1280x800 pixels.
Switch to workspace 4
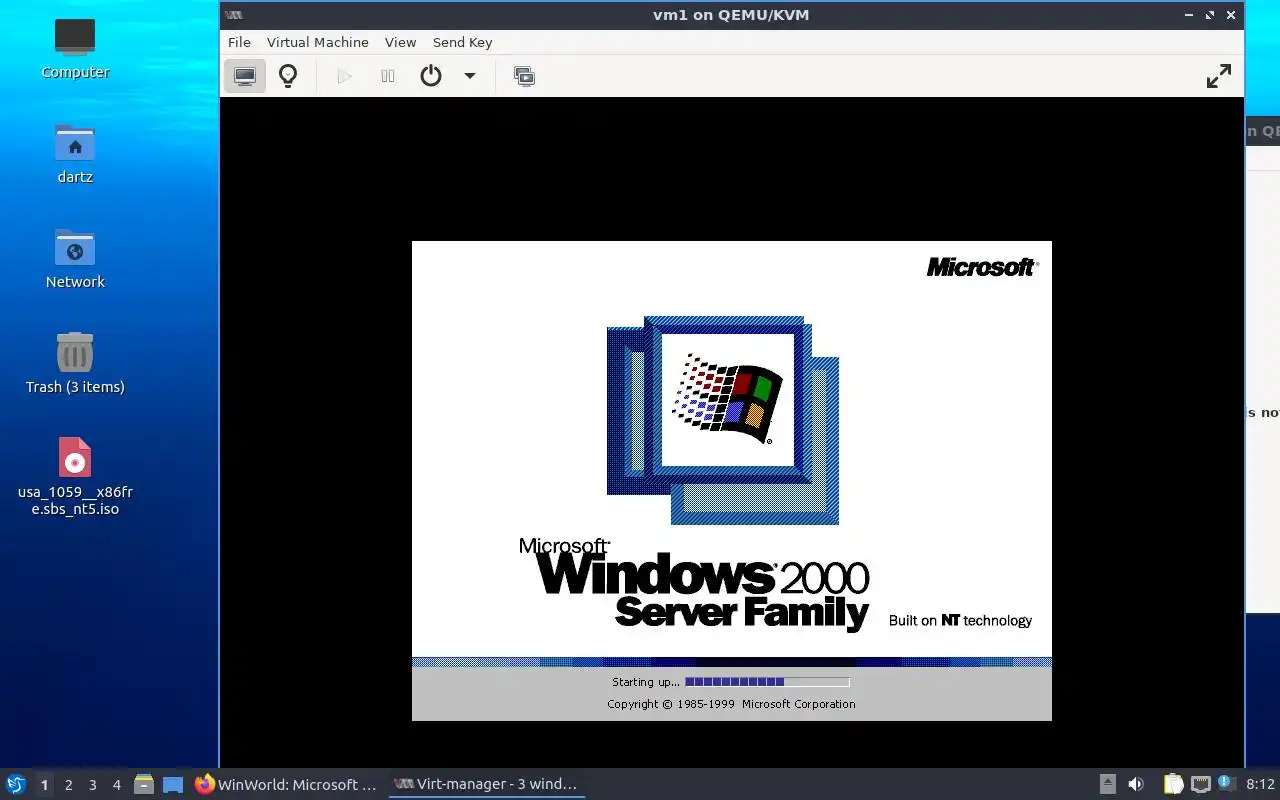pos(116,785)
